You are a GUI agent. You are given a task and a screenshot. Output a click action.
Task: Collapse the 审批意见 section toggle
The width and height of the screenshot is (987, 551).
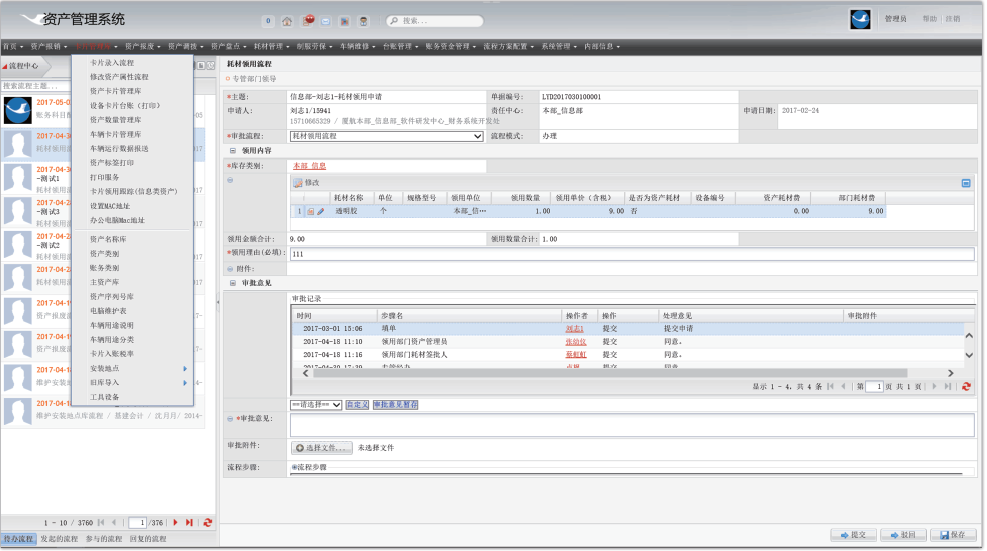233,283
